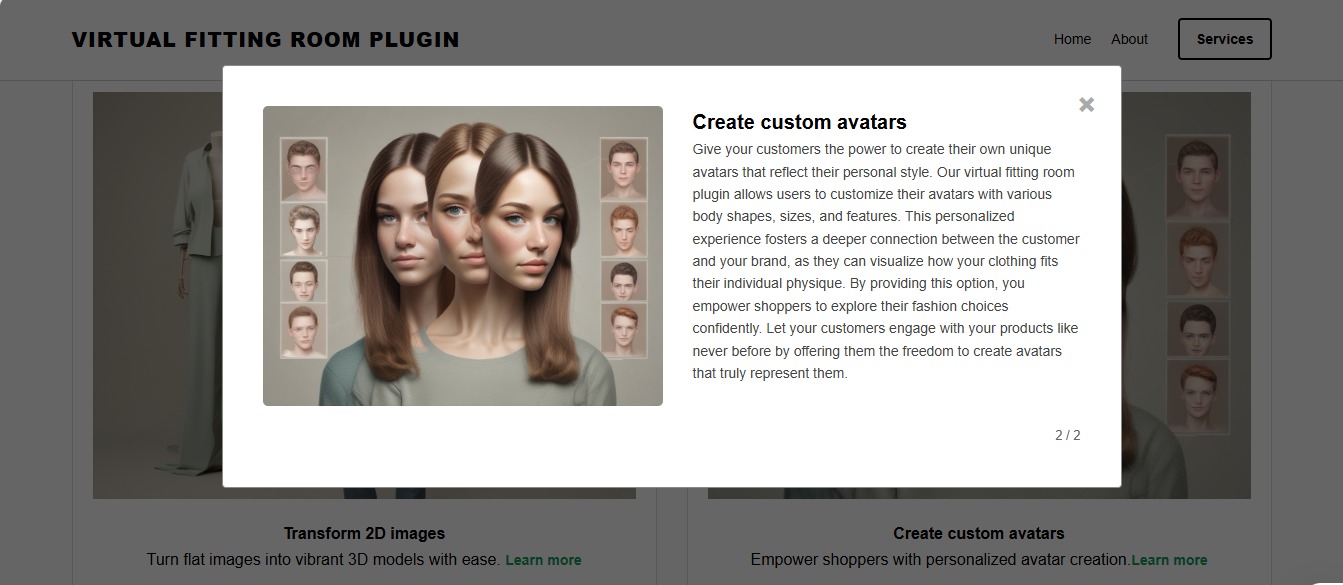Go to the About page

[1129, 39]
